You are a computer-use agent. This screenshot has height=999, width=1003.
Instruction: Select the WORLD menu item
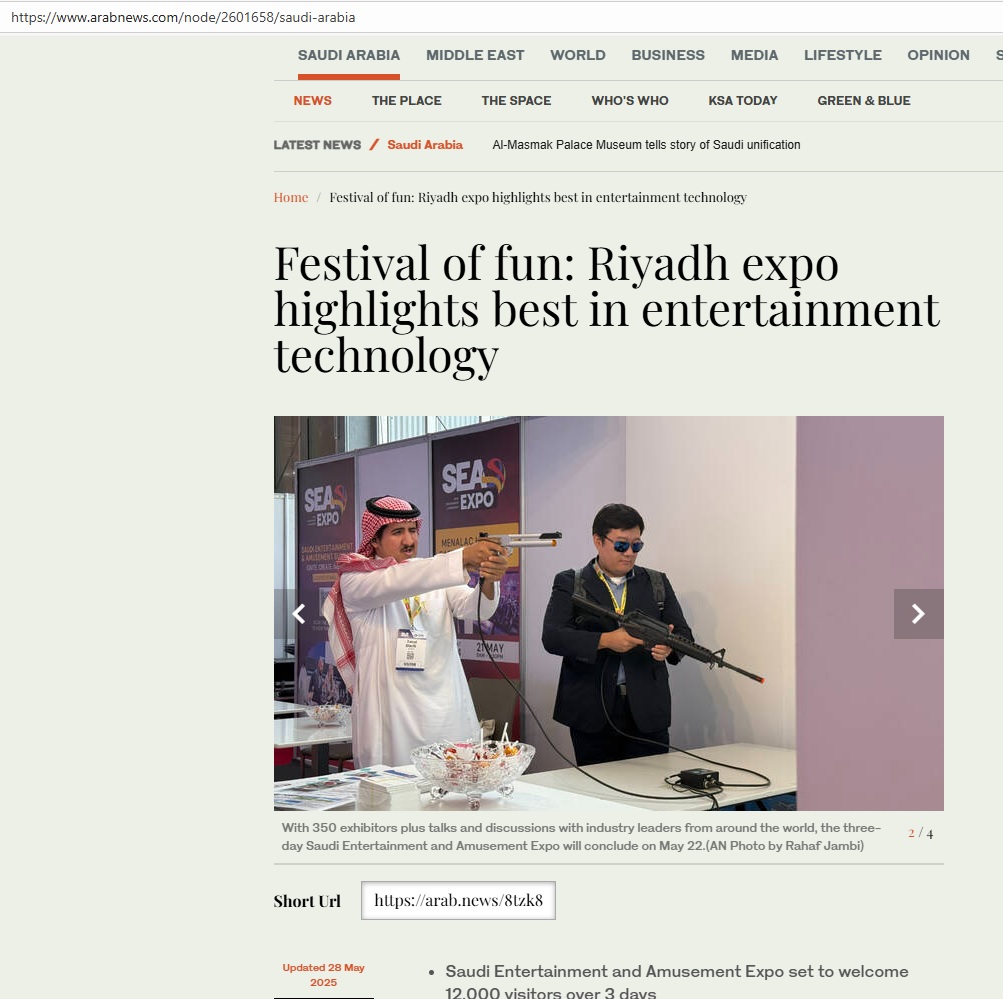[578, 55]
